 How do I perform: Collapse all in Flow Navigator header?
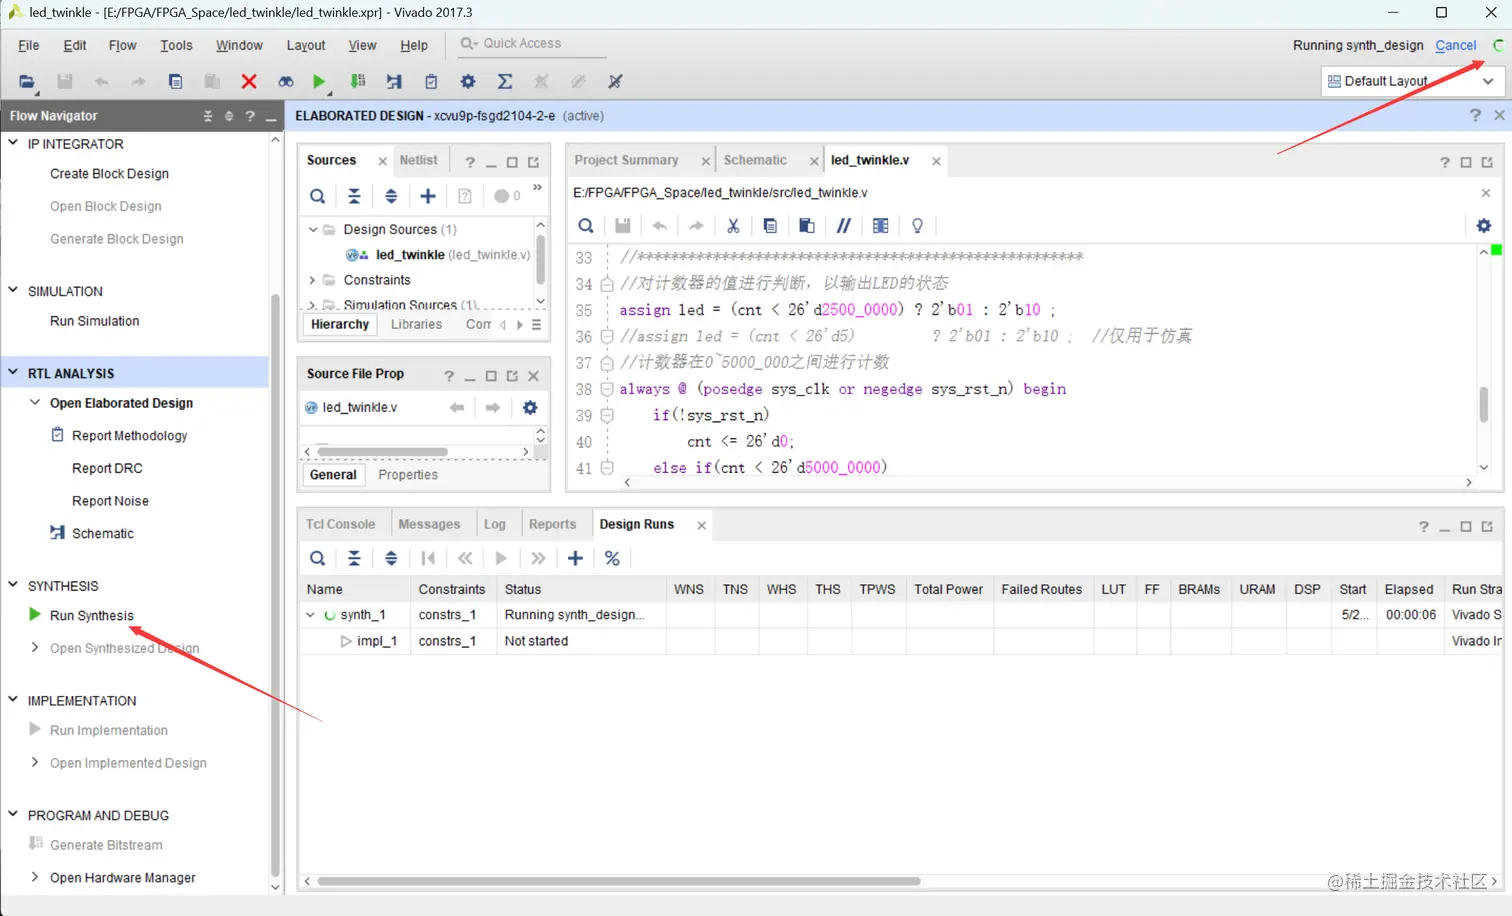[x=208, y=116]
